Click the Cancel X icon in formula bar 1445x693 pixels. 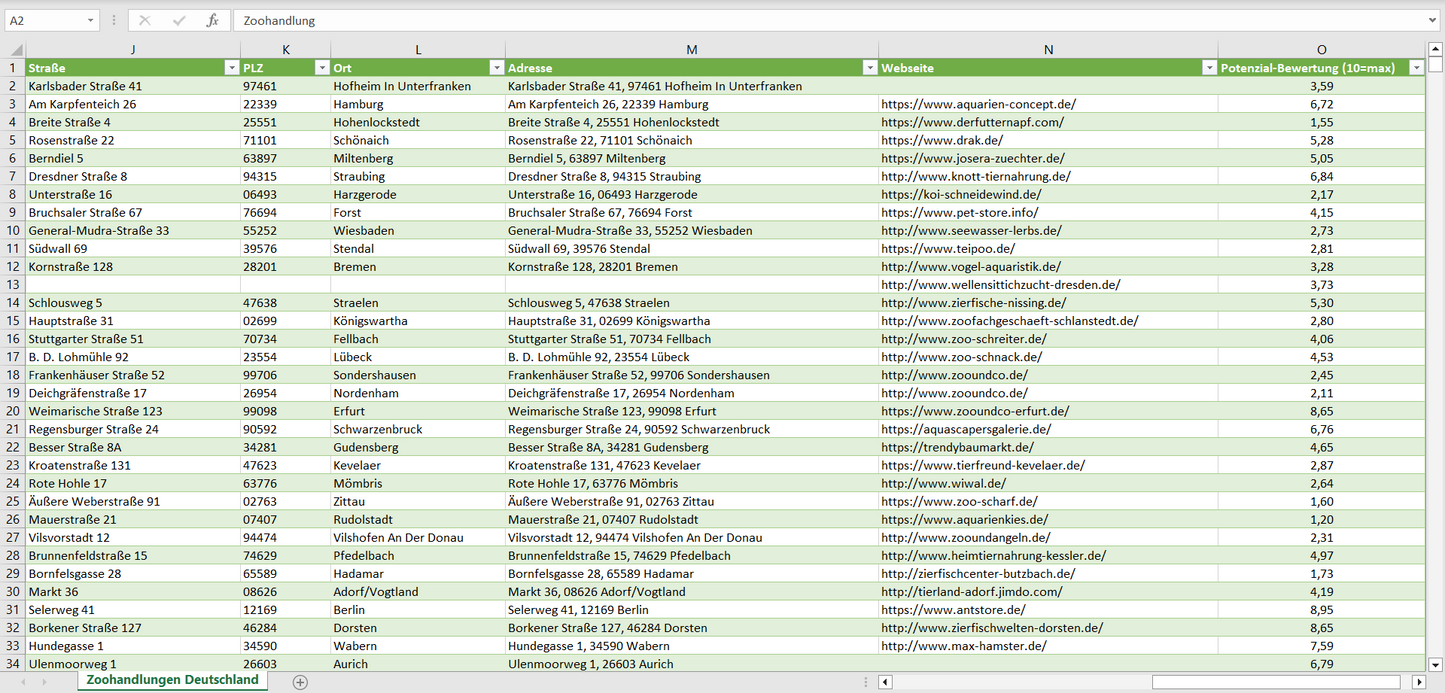point(145,20)
